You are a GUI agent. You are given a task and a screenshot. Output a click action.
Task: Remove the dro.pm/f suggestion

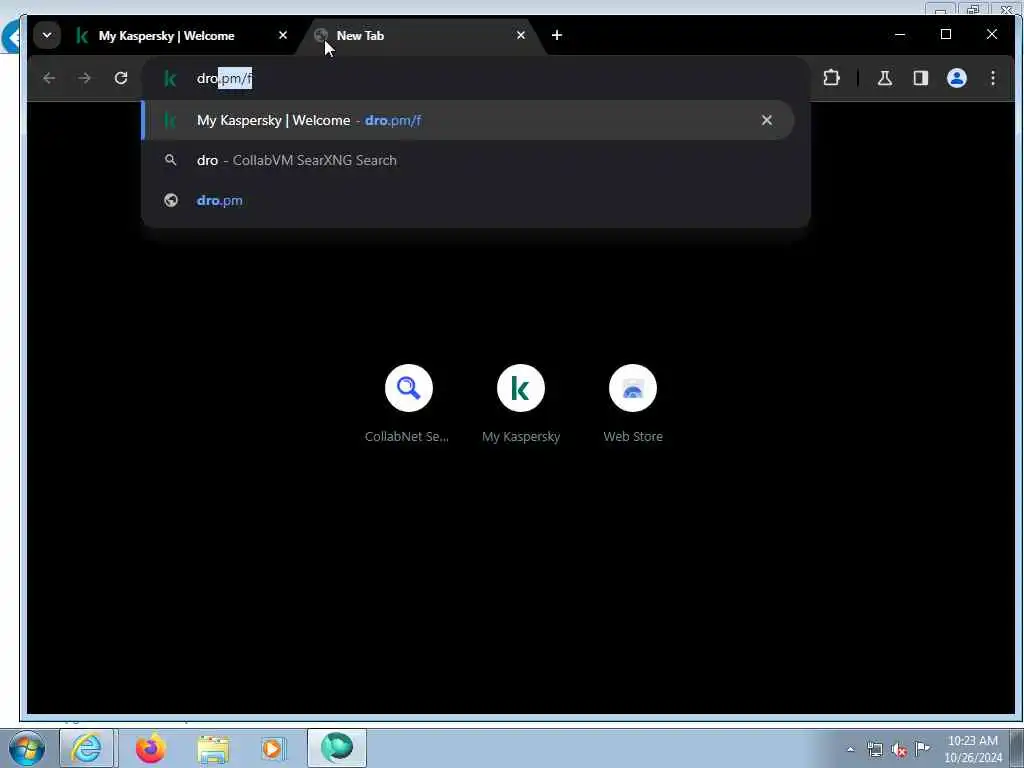point(767,120)
